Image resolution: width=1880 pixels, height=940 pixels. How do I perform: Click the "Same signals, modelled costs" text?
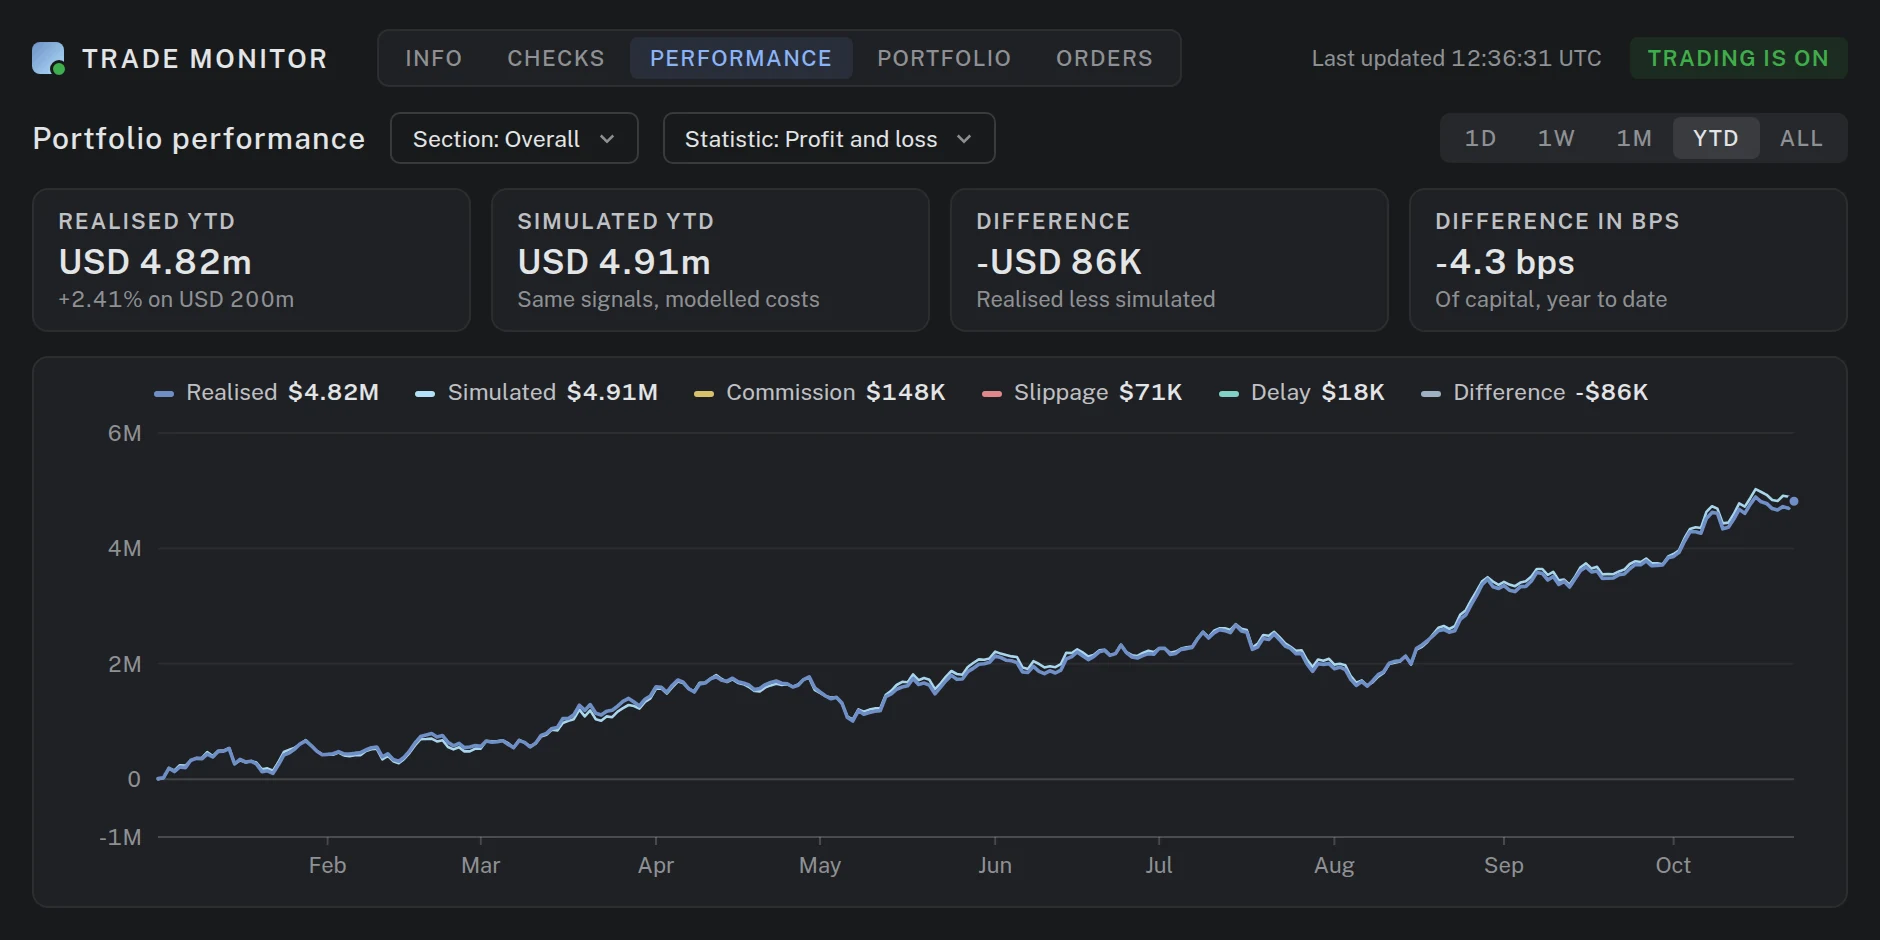tap(668, 299)
